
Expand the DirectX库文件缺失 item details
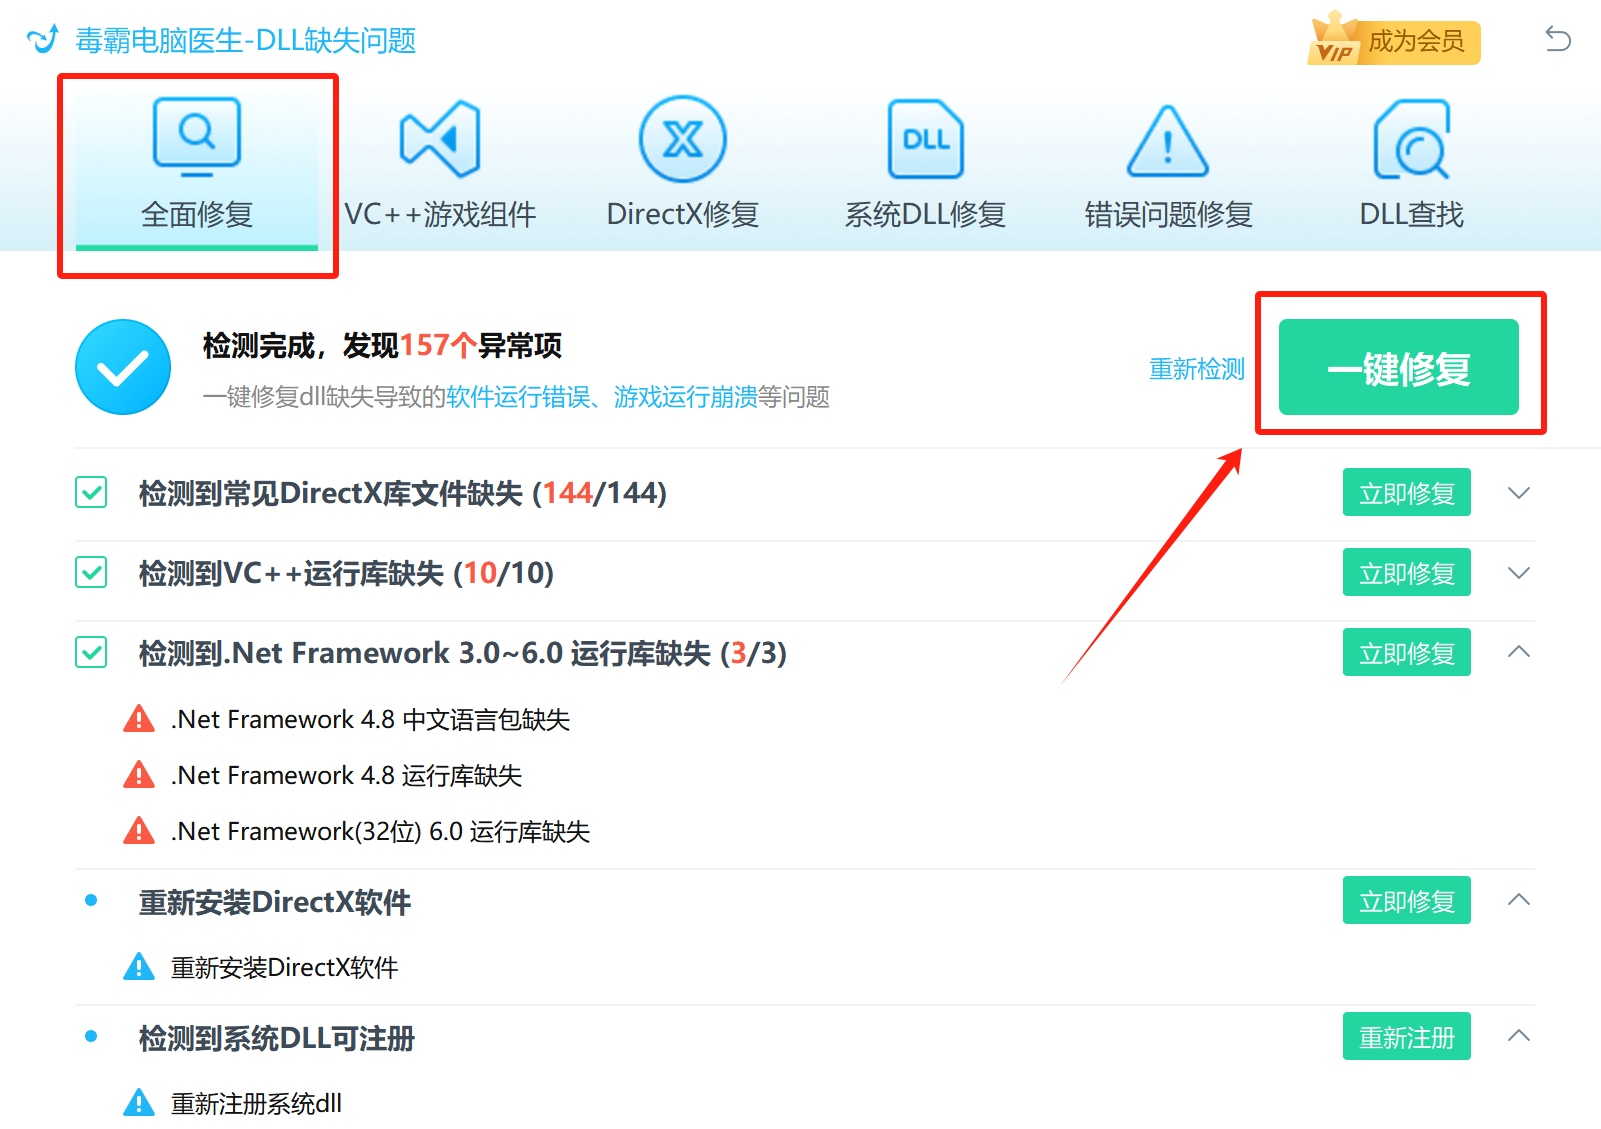(1518, 492)
